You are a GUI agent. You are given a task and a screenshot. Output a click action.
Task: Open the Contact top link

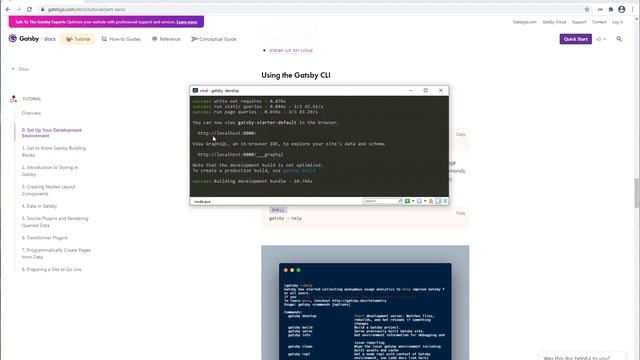[599, 22]
